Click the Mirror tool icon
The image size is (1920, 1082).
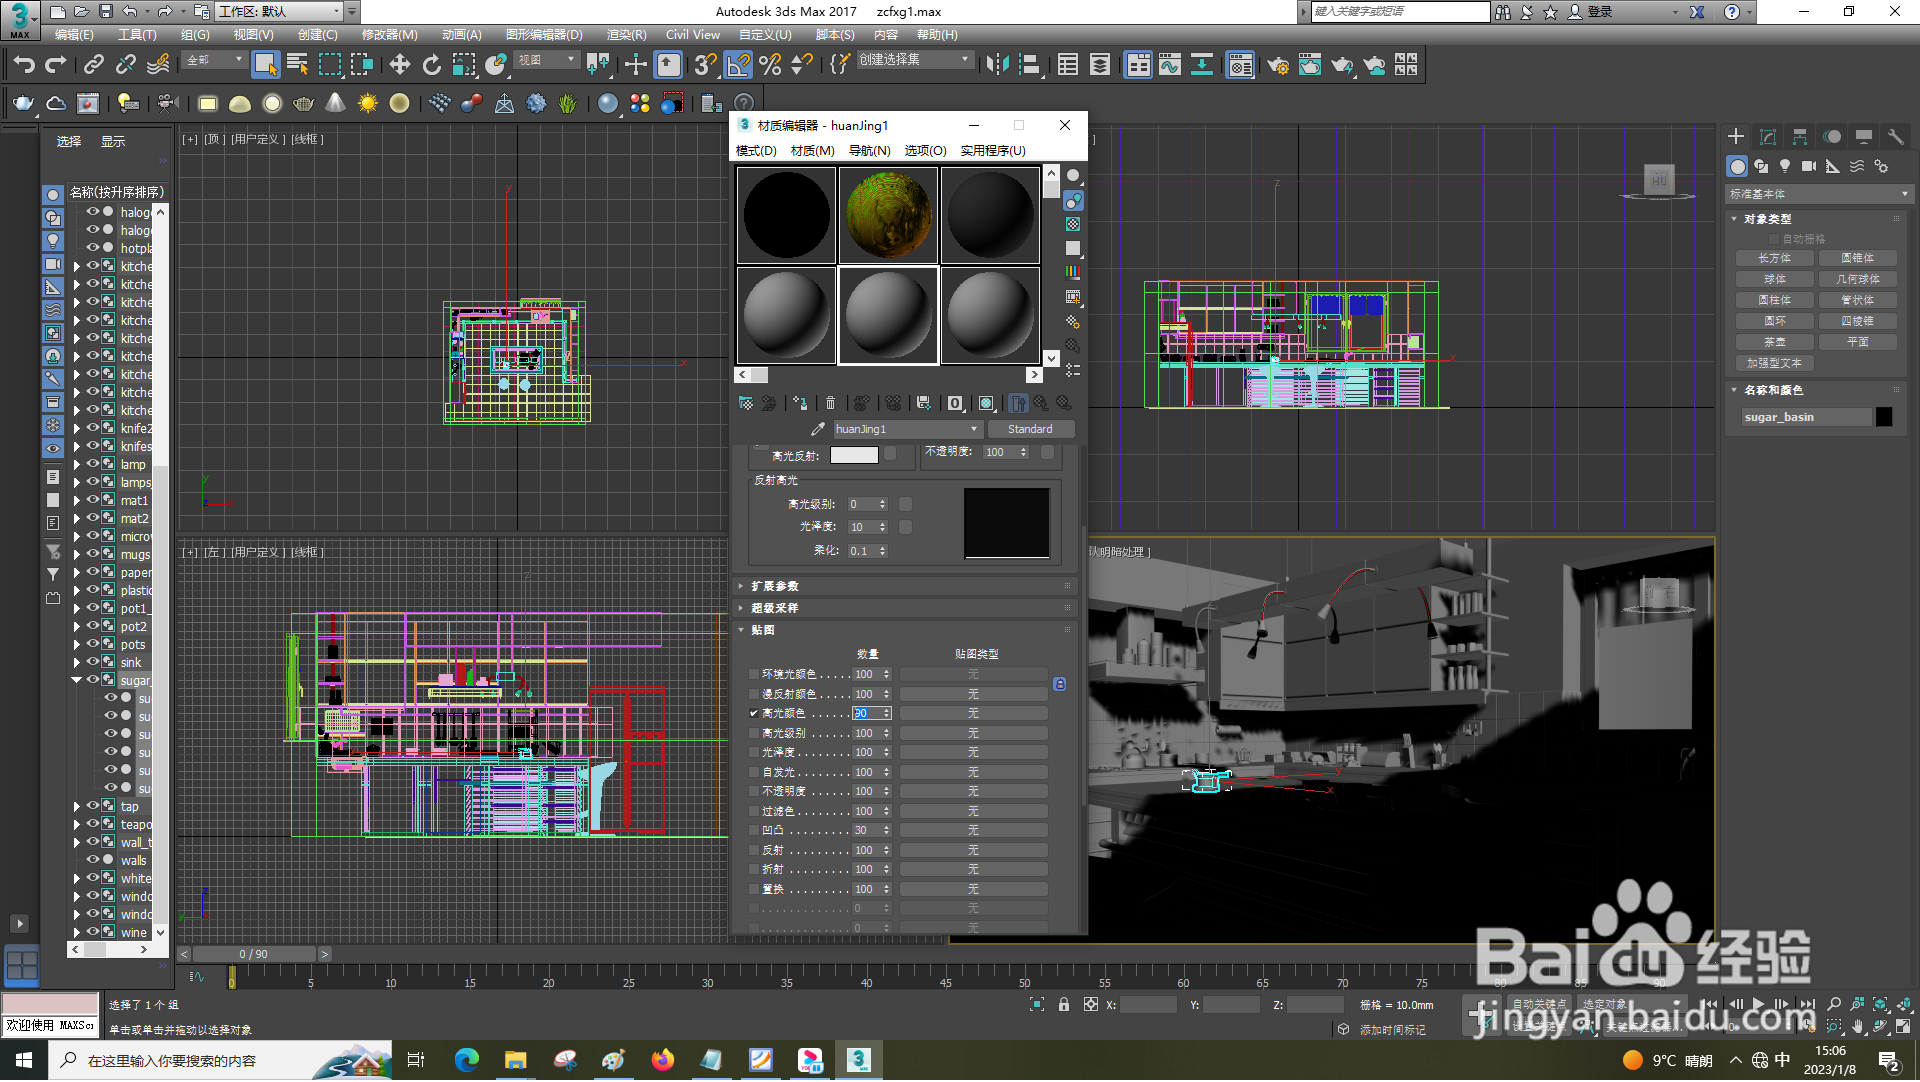(997, 65)
